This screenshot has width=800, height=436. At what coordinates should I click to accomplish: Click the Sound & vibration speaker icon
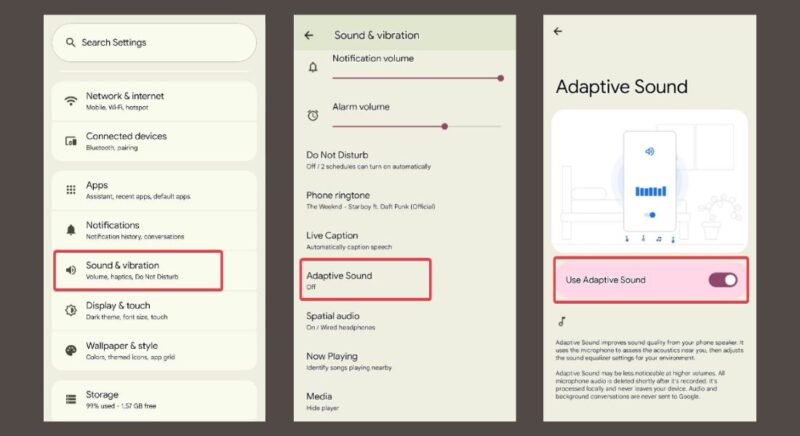[71, 270]
